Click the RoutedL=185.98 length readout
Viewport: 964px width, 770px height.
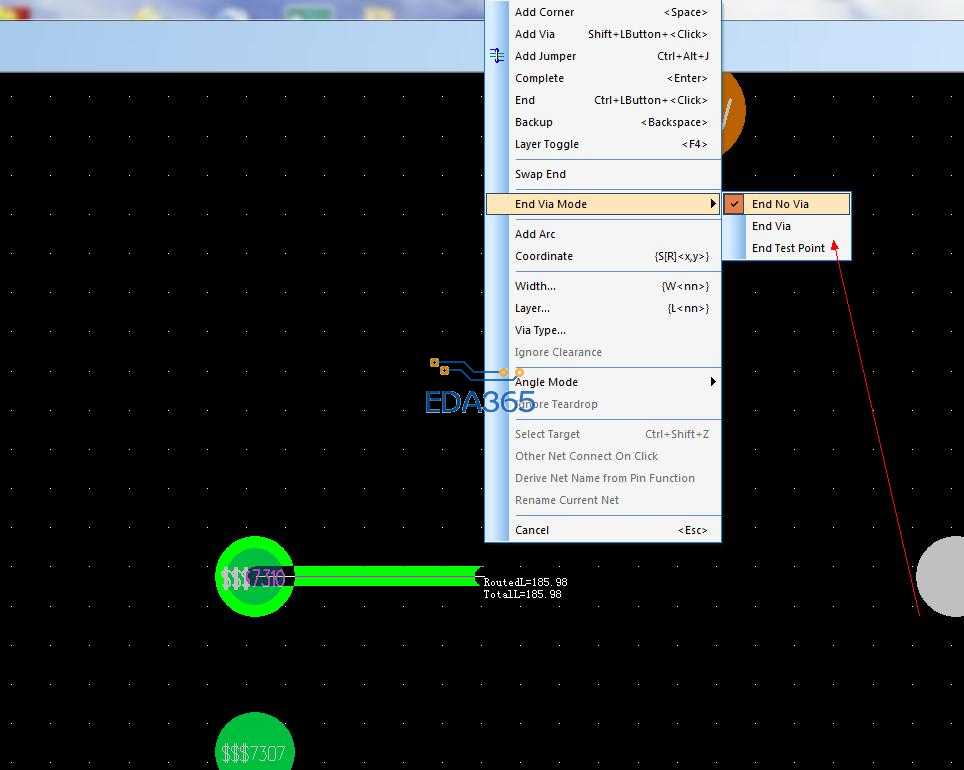526,582
